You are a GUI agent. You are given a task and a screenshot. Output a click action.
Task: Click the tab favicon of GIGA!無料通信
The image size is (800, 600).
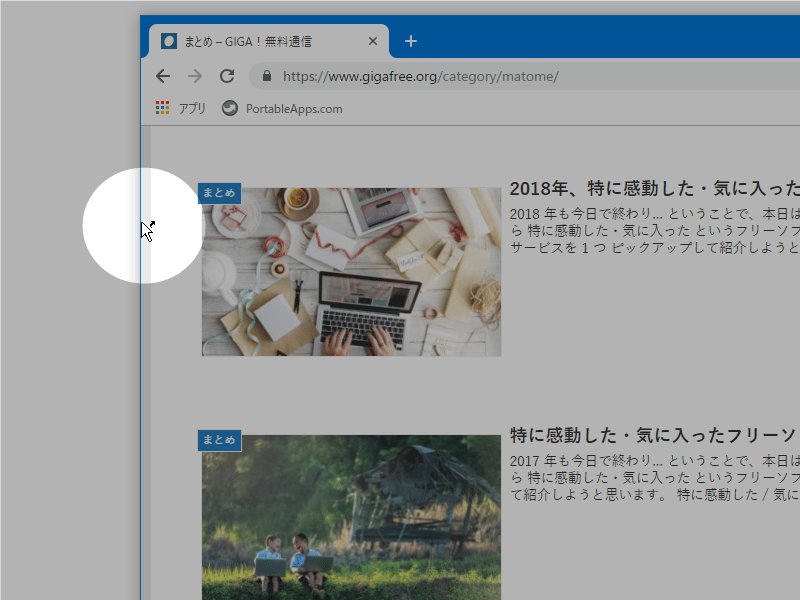(169, 41)
